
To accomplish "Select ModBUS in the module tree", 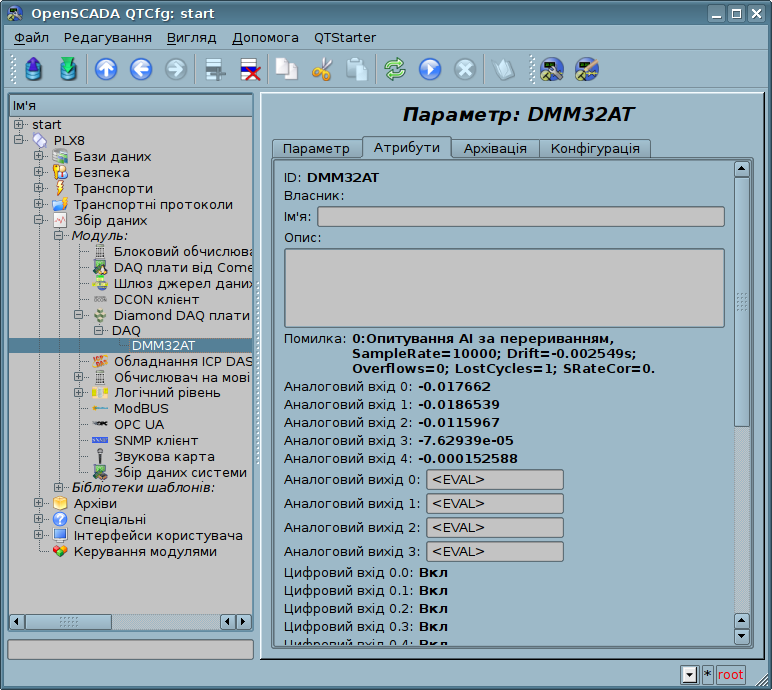I will click(140, 408).
